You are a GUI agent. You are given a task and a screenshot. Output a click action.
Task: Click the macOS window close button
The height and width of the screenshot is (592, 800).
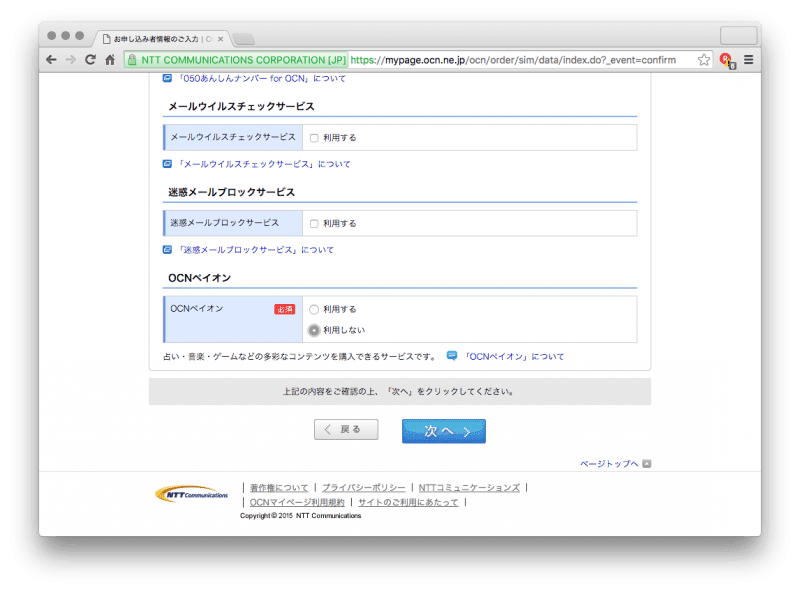[x=52, y=35]
